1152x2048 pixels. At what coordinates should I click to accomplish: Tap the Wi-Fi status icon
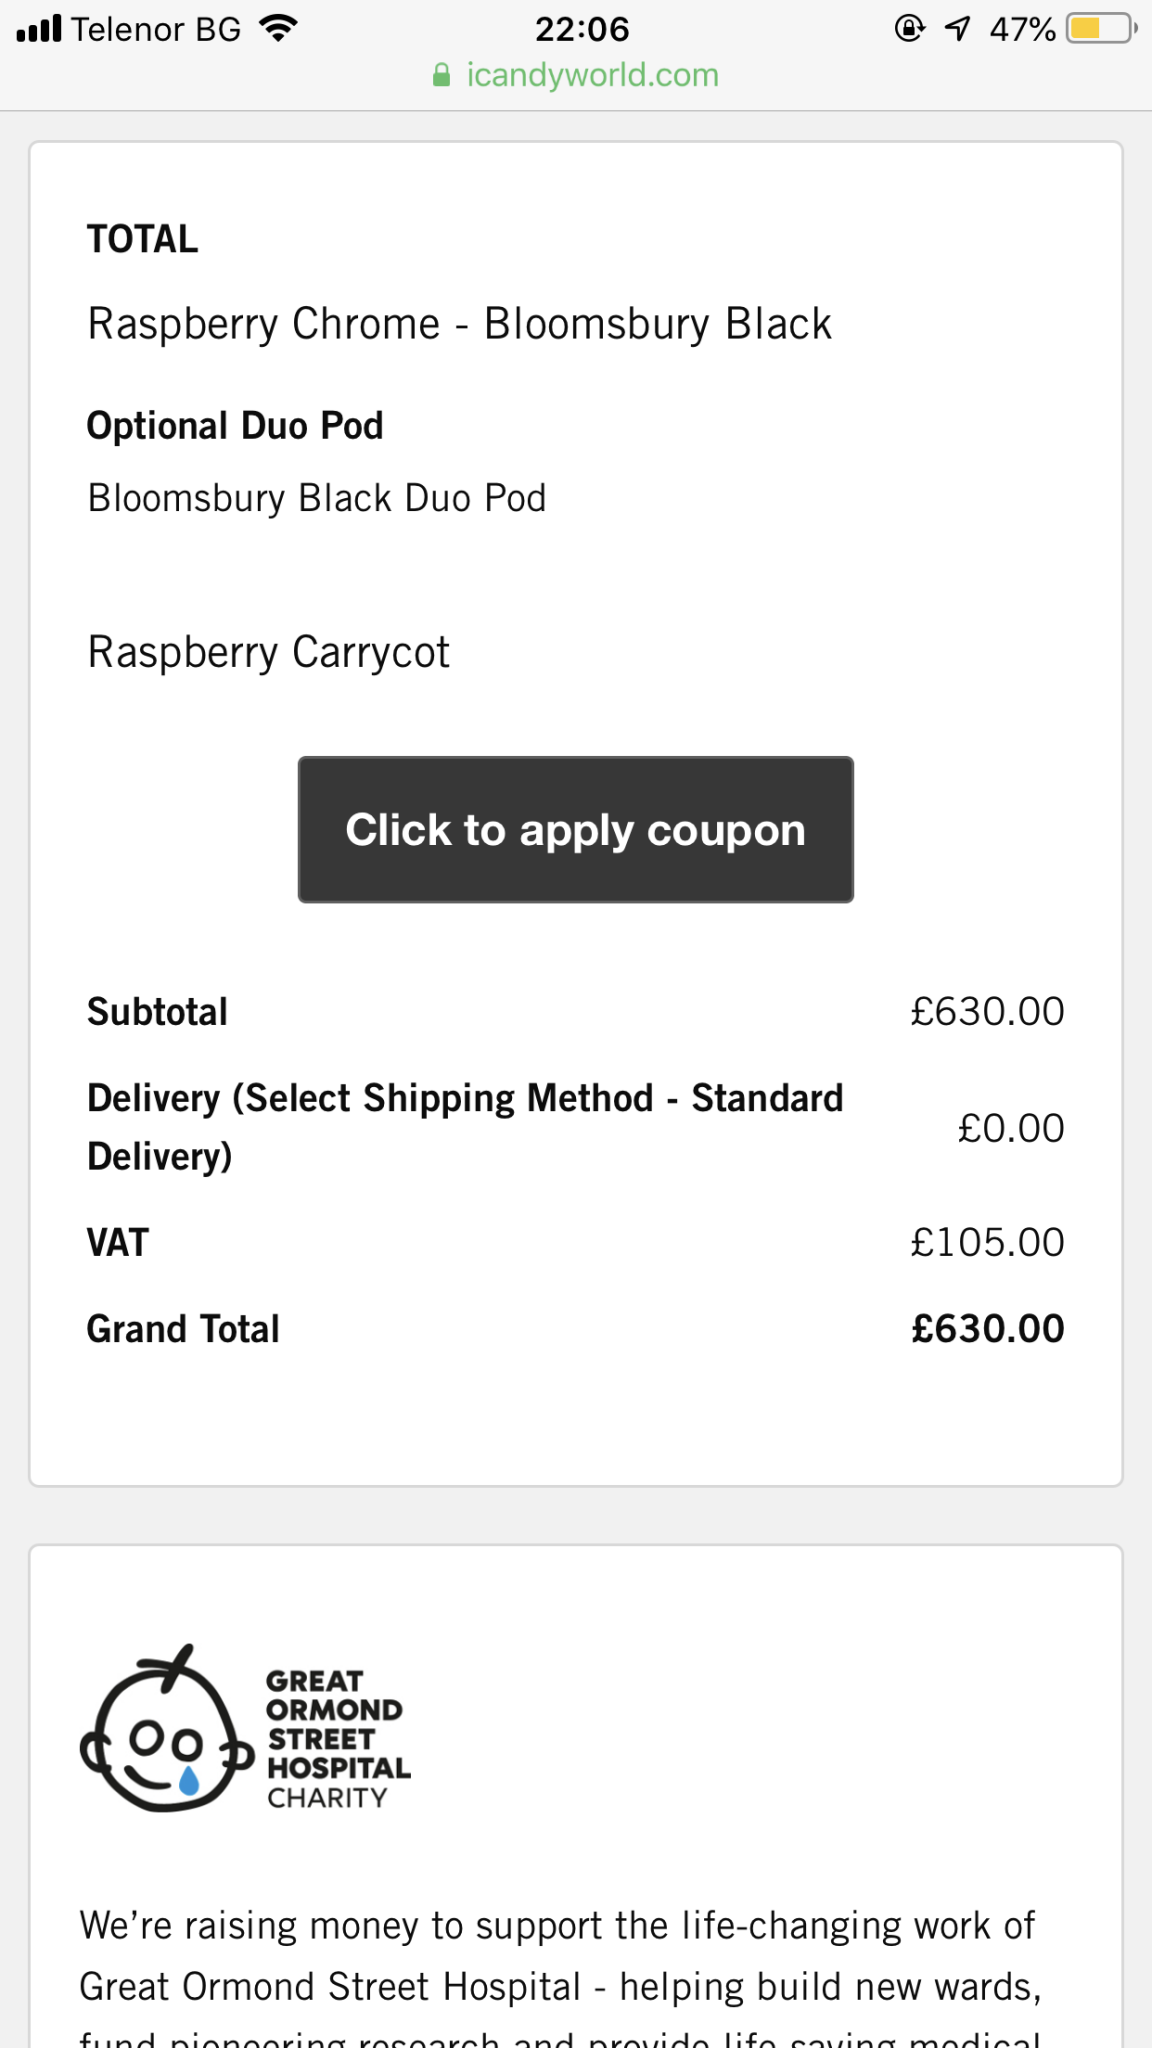point(278,29)
